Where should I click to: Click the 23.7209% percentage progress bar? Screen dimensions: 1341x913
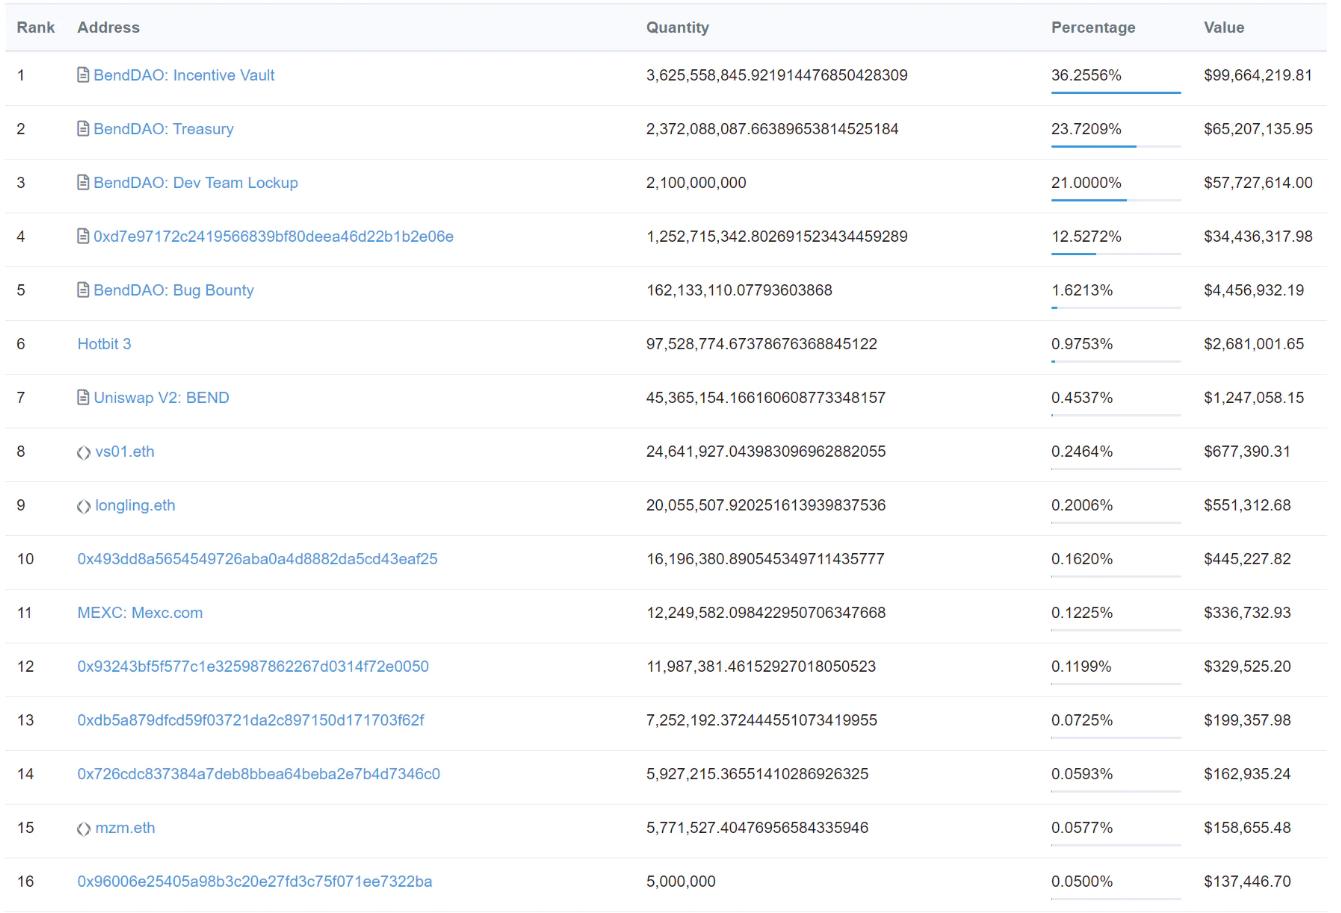tap(1115, 147)
